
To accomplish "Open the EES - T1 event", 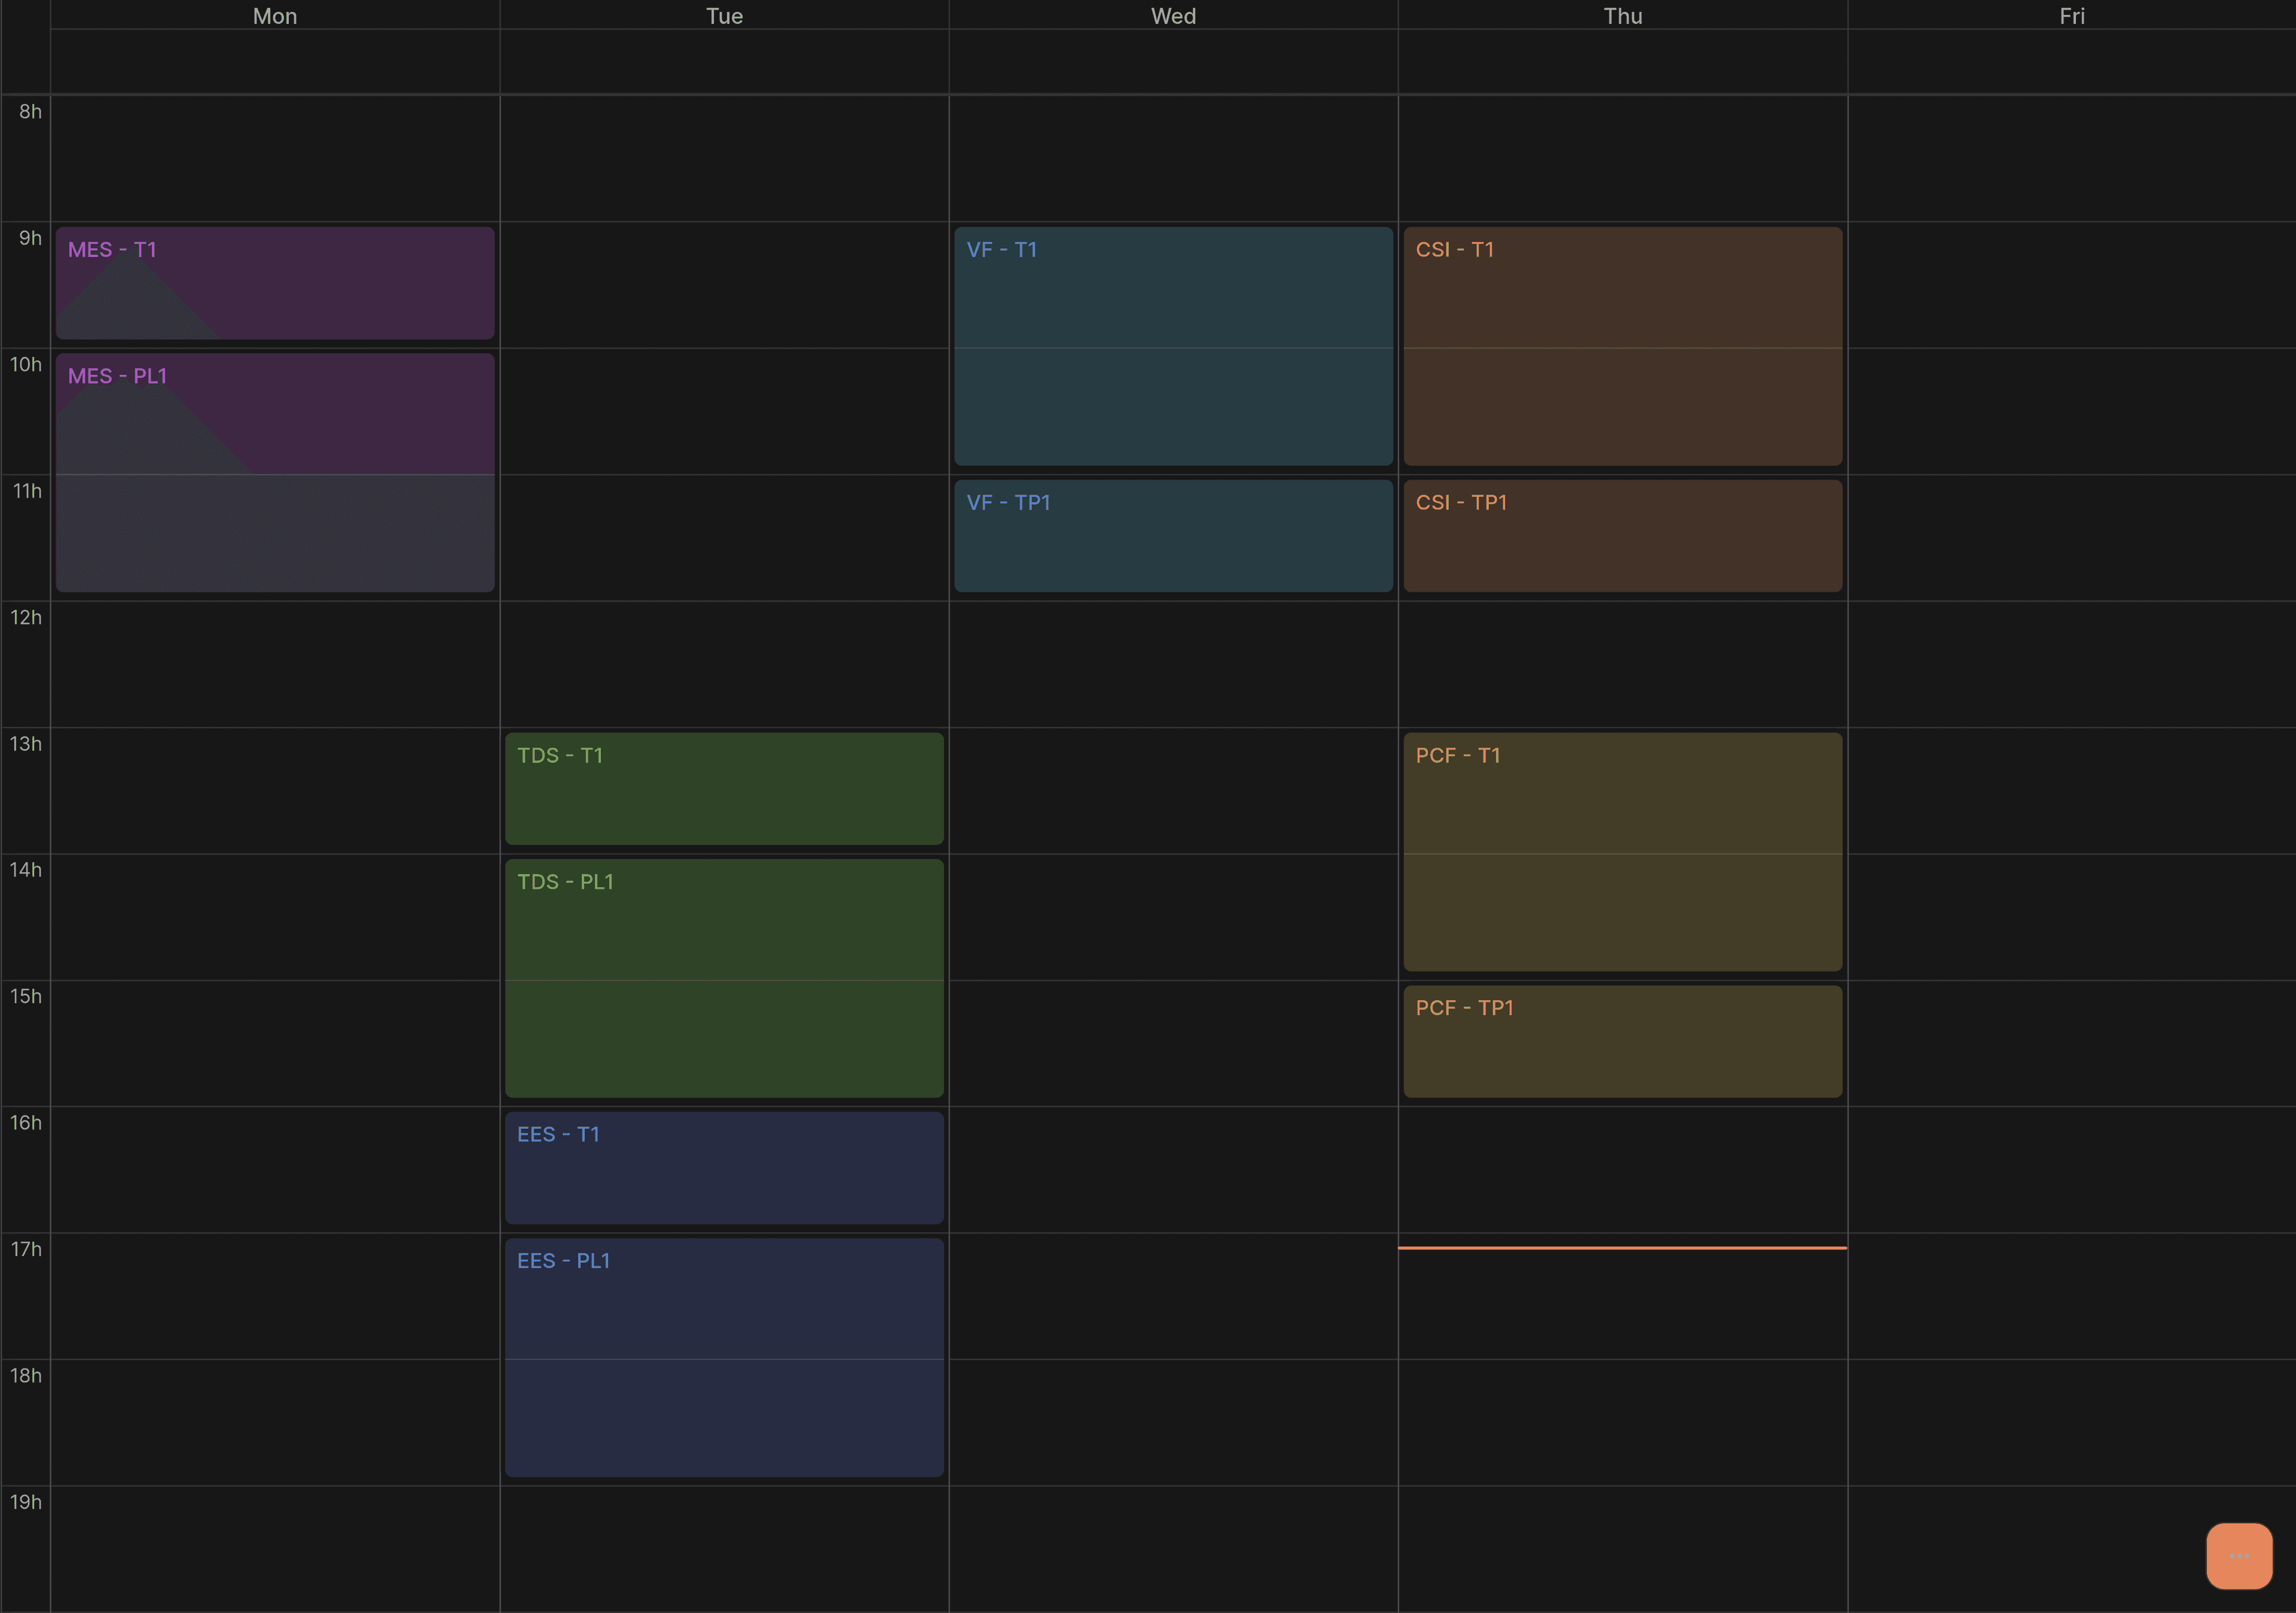I will tap(724, 1168).
